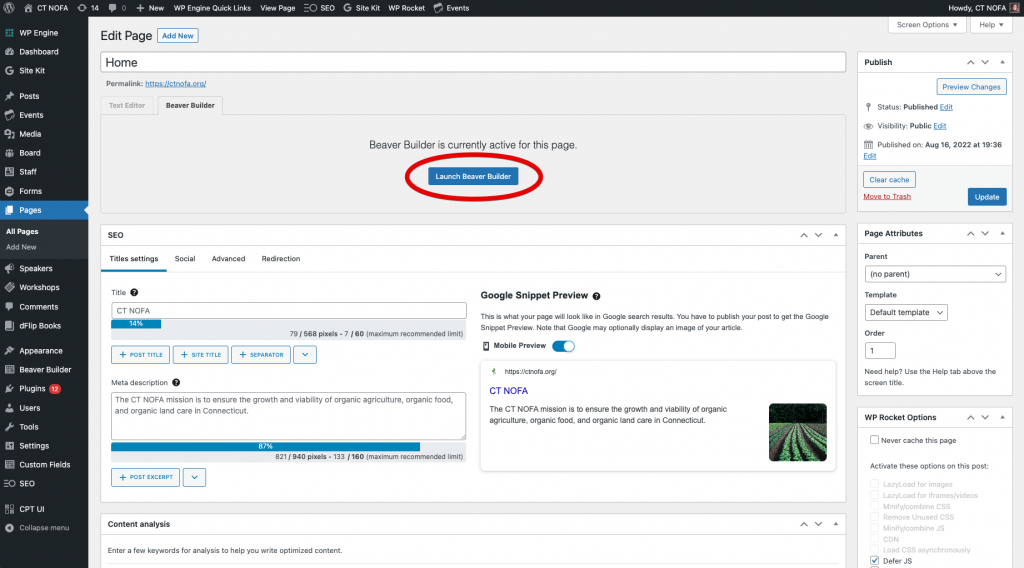Select the Beaver Builder tab

point(190,105)
